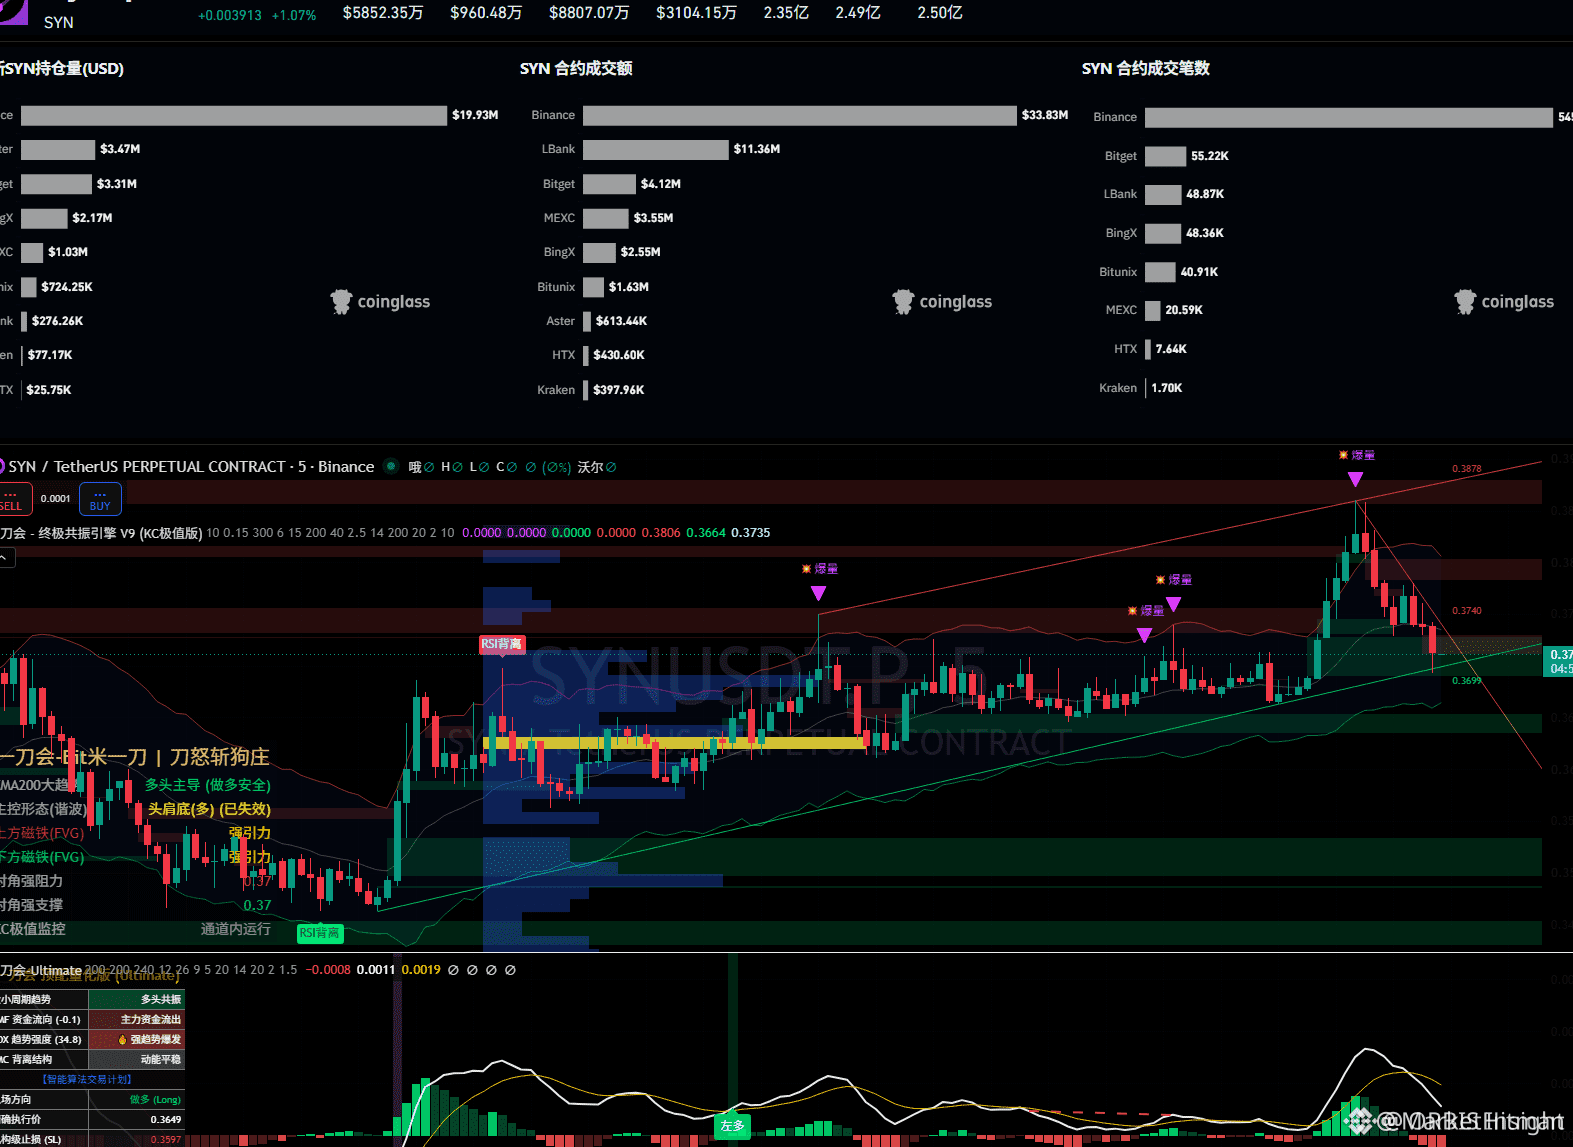Click the purple triangle marker above the first 爆量 spike
The image size is (1573, 1147).
tap(818, 593)
